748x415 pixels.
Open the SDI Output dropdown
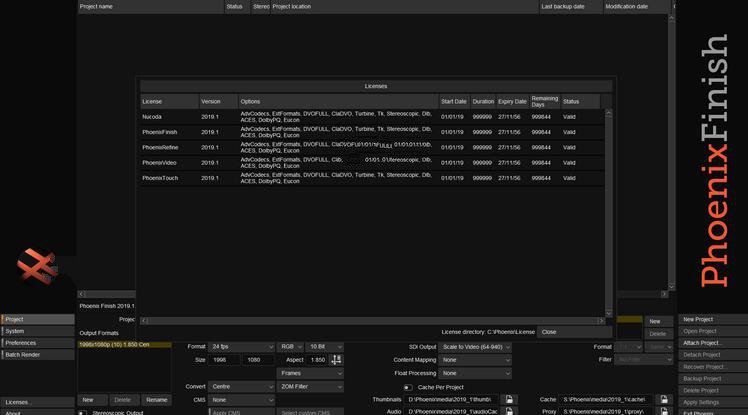[x=475, y=347]
